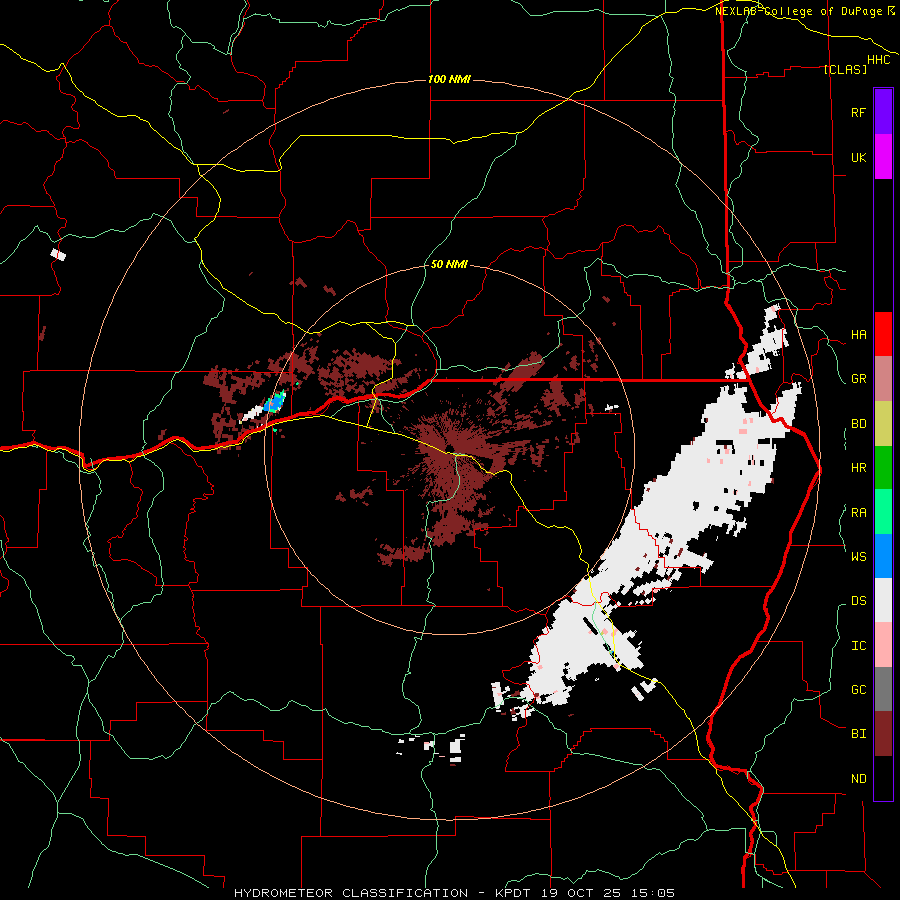Image resolution: width=900 pixels, height=900 pixels.
Task: Click the 100 NMI range ring label
Action: point(449,79)
